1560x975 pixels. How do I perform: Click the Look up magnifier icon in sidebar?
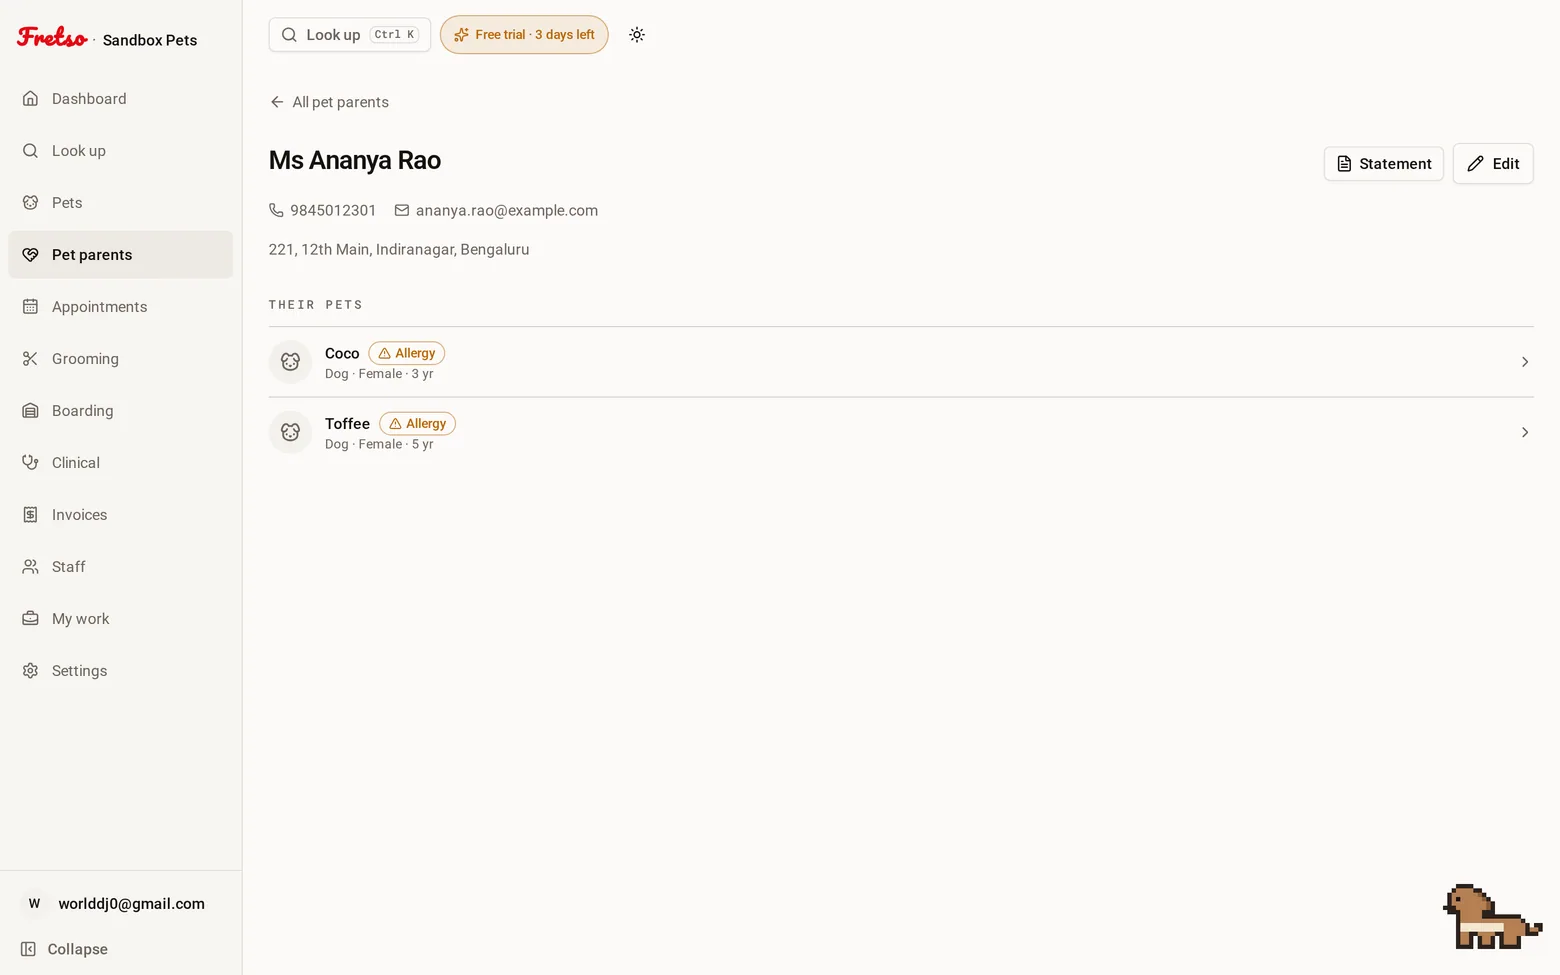pyautogui.click(x=30, y=151)
